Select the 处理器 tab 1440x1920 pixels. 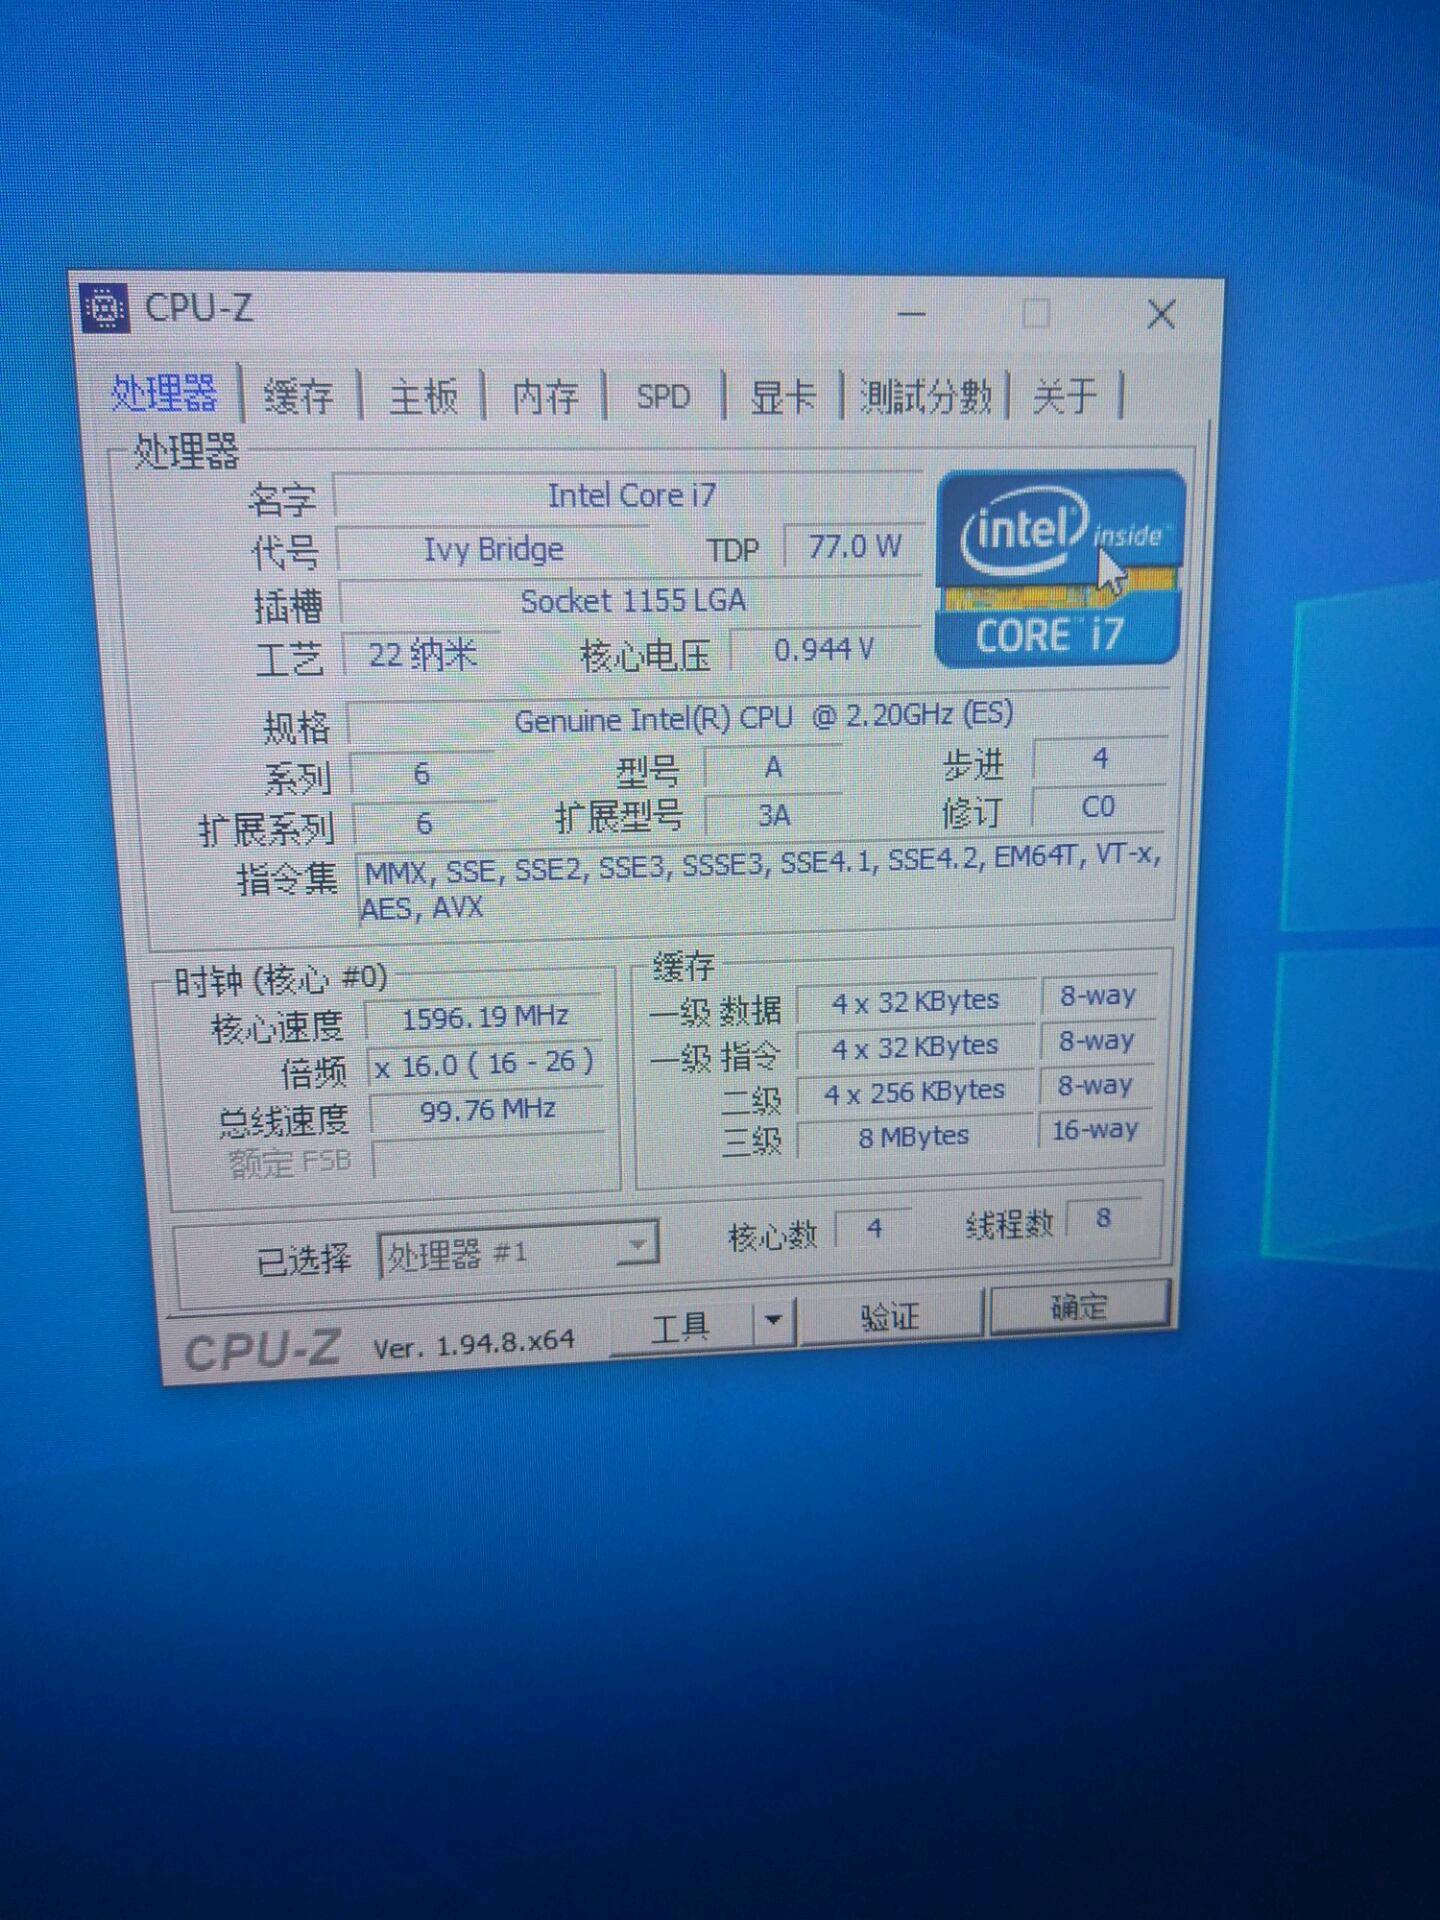coord(164,393)
